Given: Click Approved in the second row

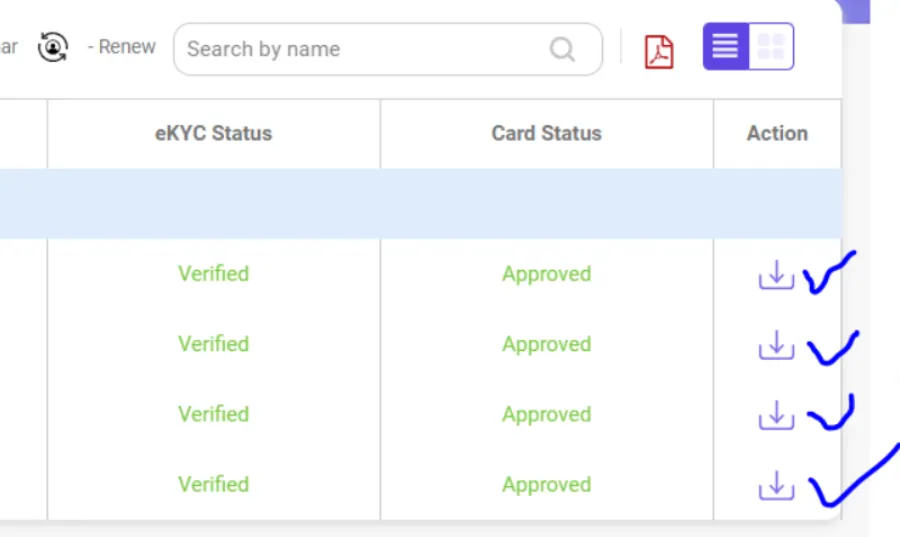Looking at the screenshot, I should (546, 344).
